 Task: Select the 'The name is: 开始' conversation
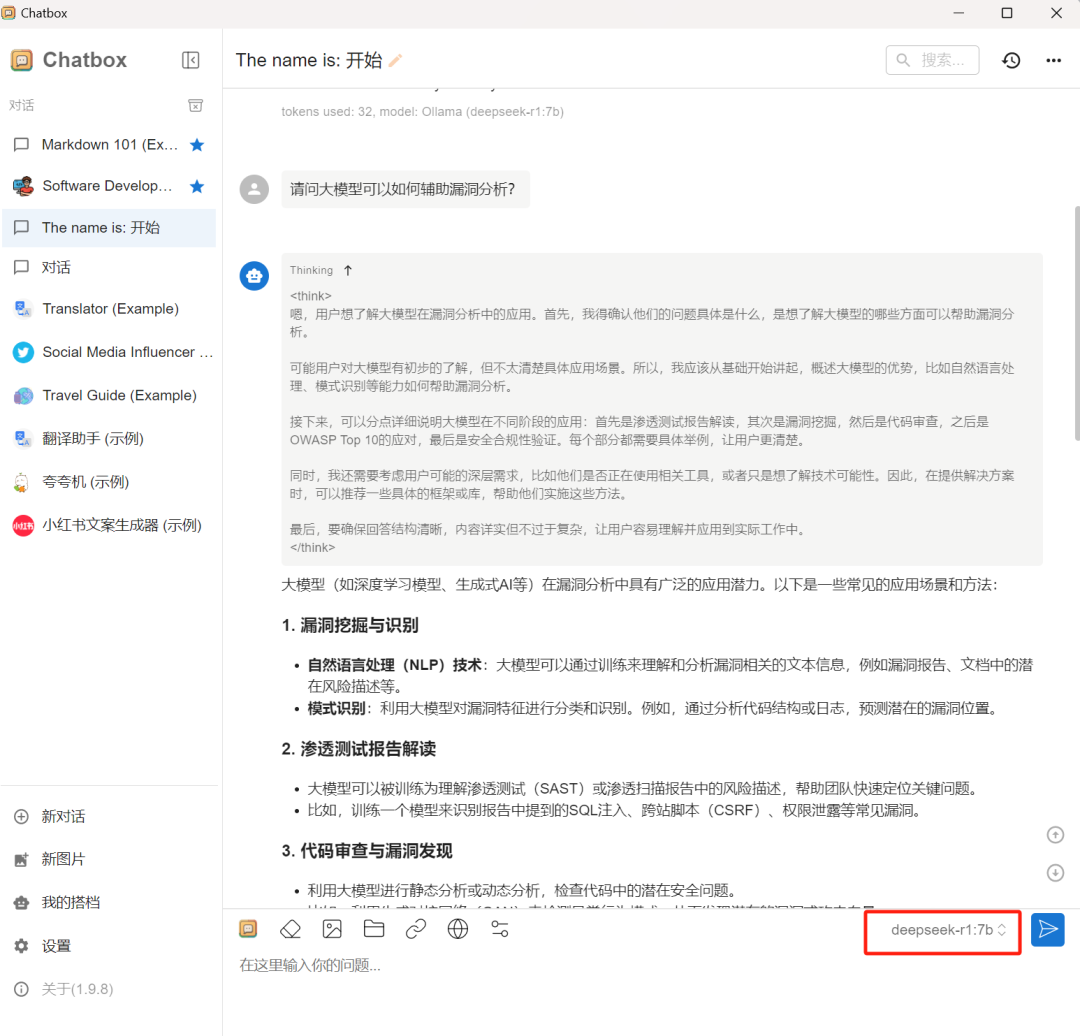(110, 227)
